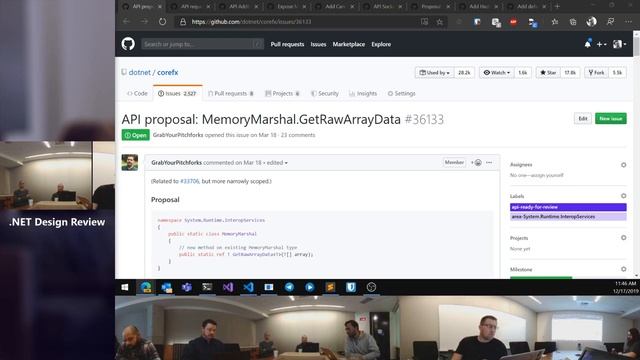
Task: Open the Windows Start button
Action: 125,287
